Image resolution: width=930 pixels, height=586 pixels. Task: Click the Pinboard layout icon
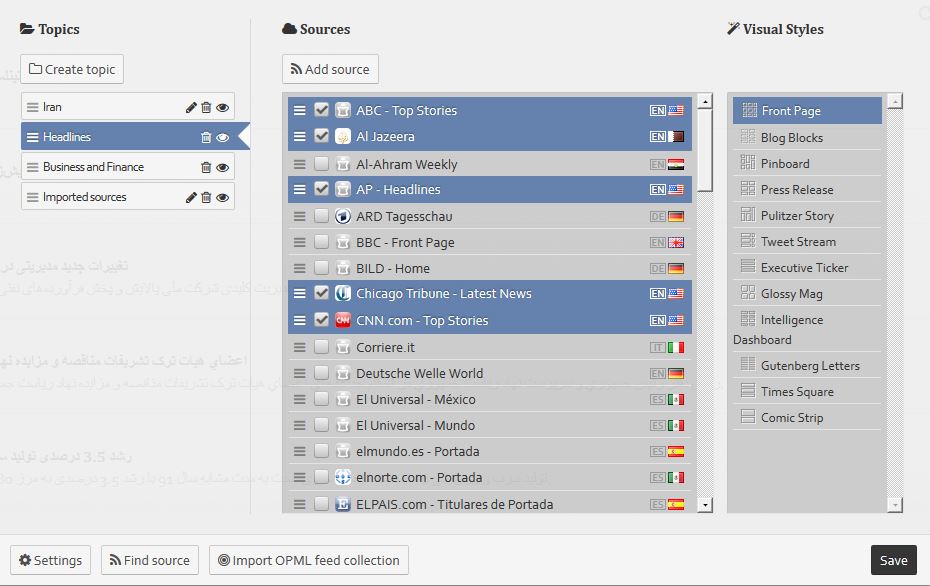748,162
